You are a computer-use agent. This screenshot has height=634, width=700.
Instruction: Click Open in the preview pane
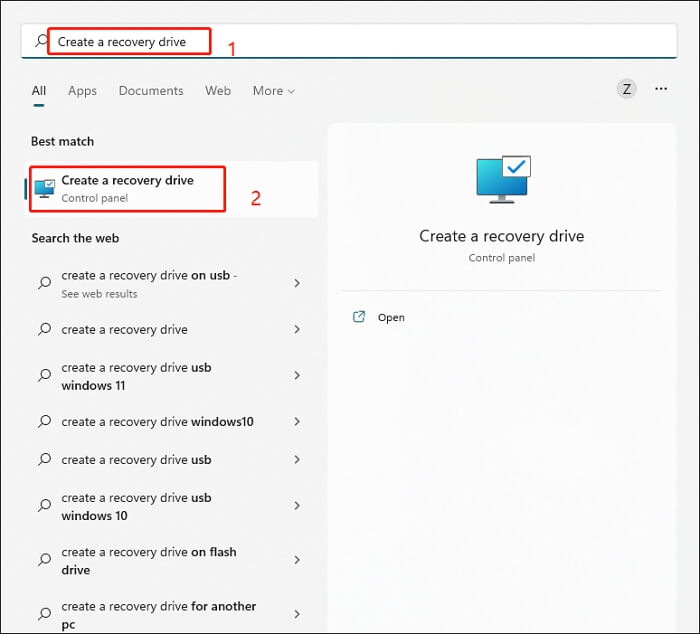click(x=391, y=317)
